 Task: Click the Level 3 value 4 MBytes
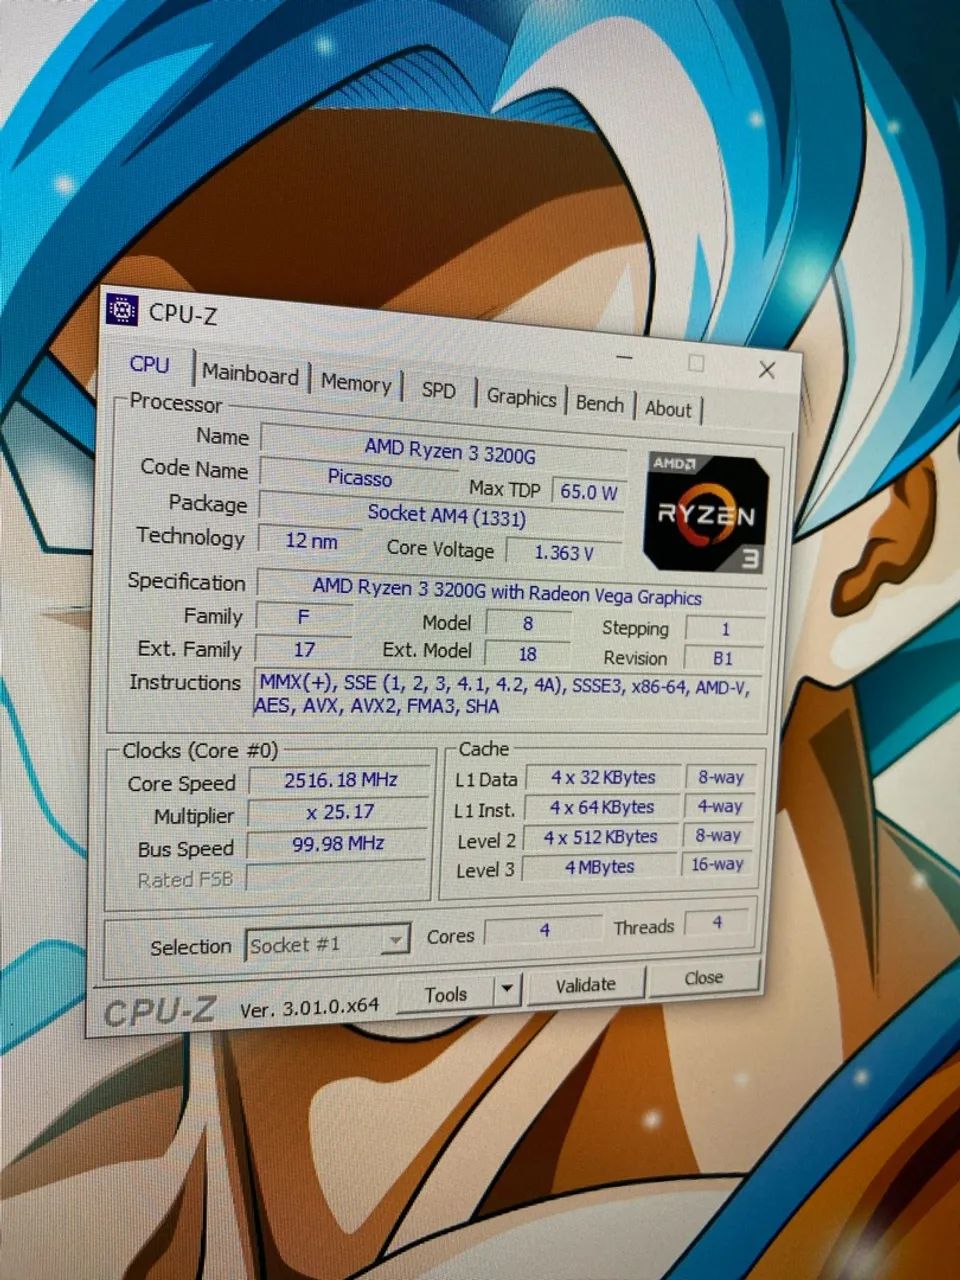(x=600, y=867)
